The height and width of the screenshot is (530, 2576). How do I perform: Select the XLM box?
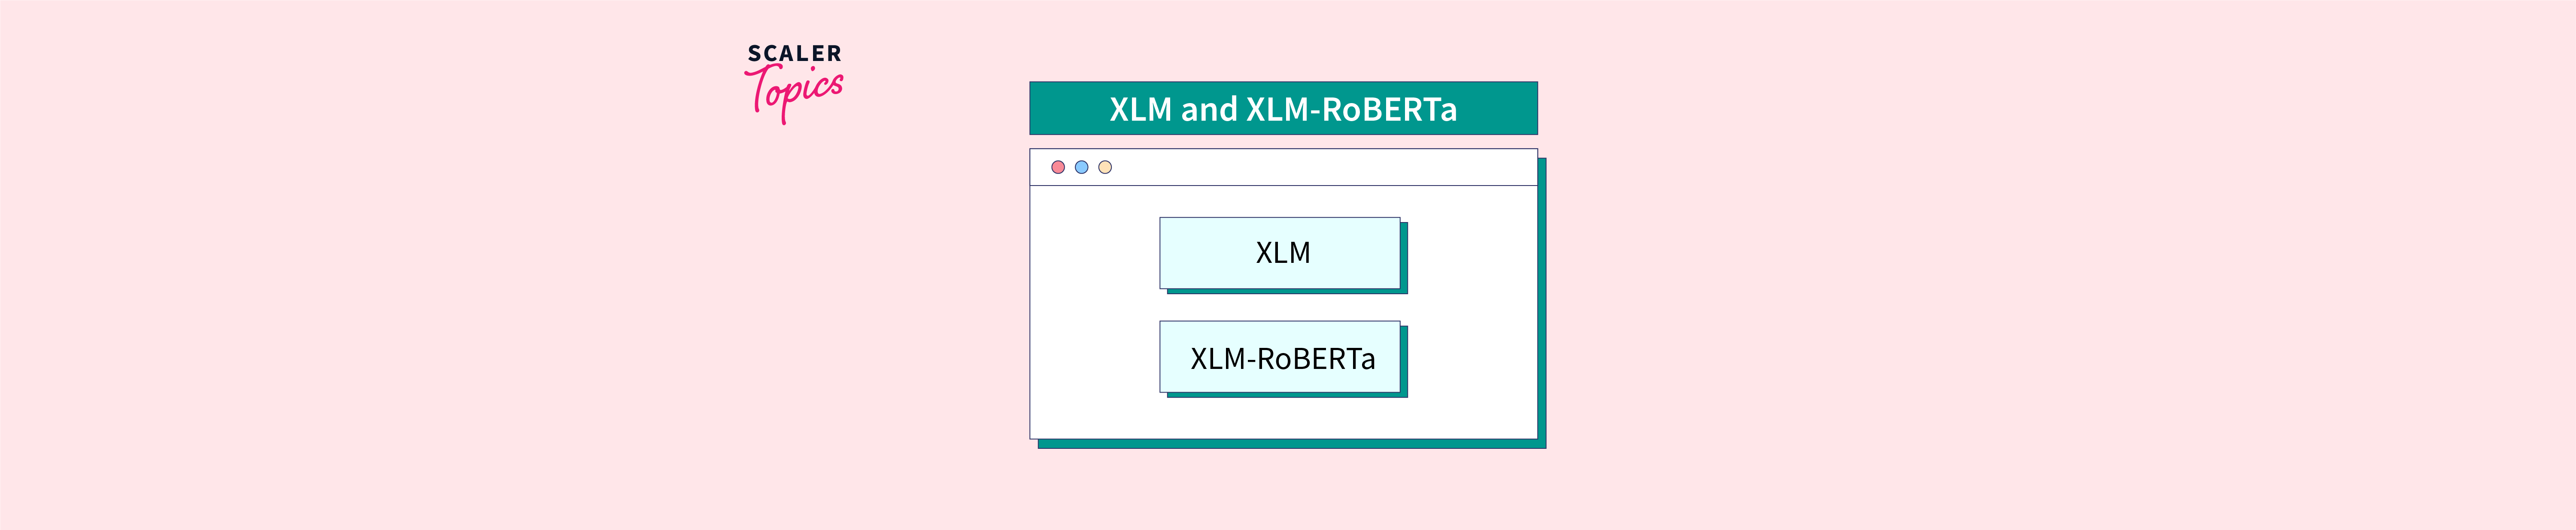(1280, 253)
